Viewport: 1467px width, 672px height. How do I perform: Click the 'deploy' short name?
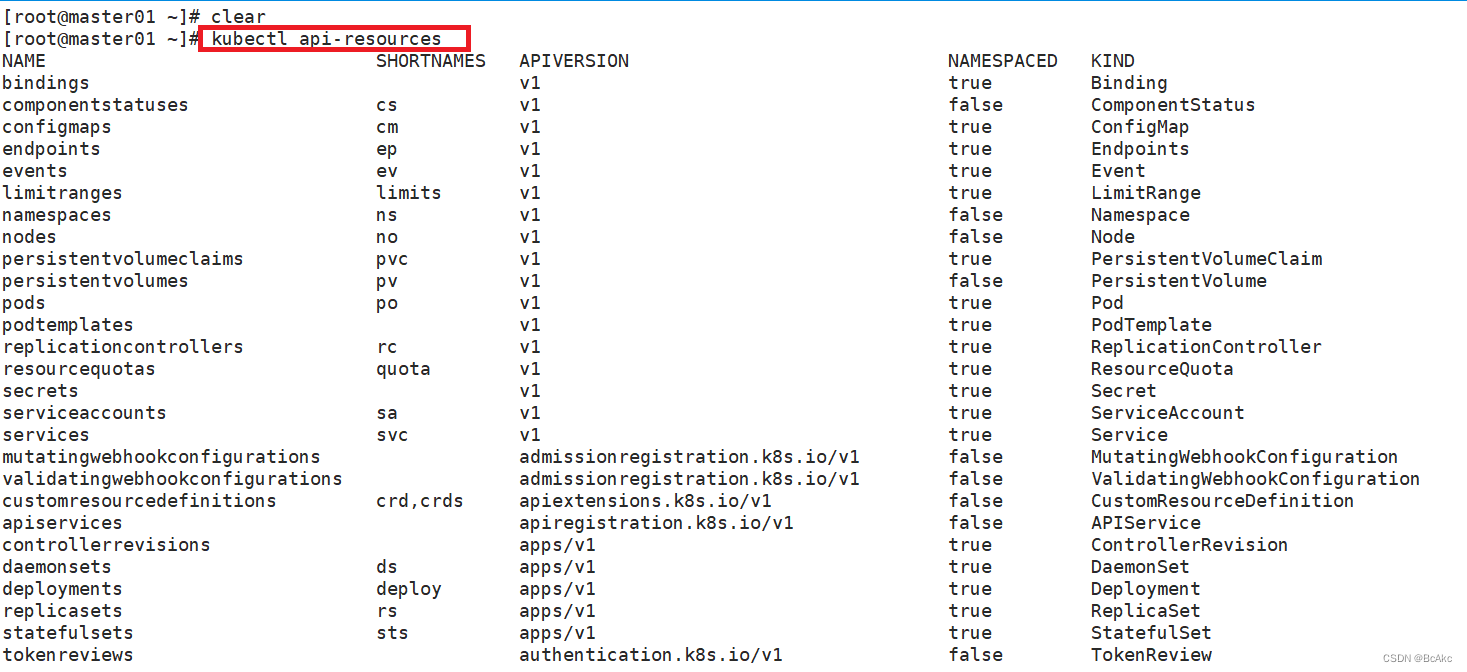pyautogui.click(x=409, y=589)
